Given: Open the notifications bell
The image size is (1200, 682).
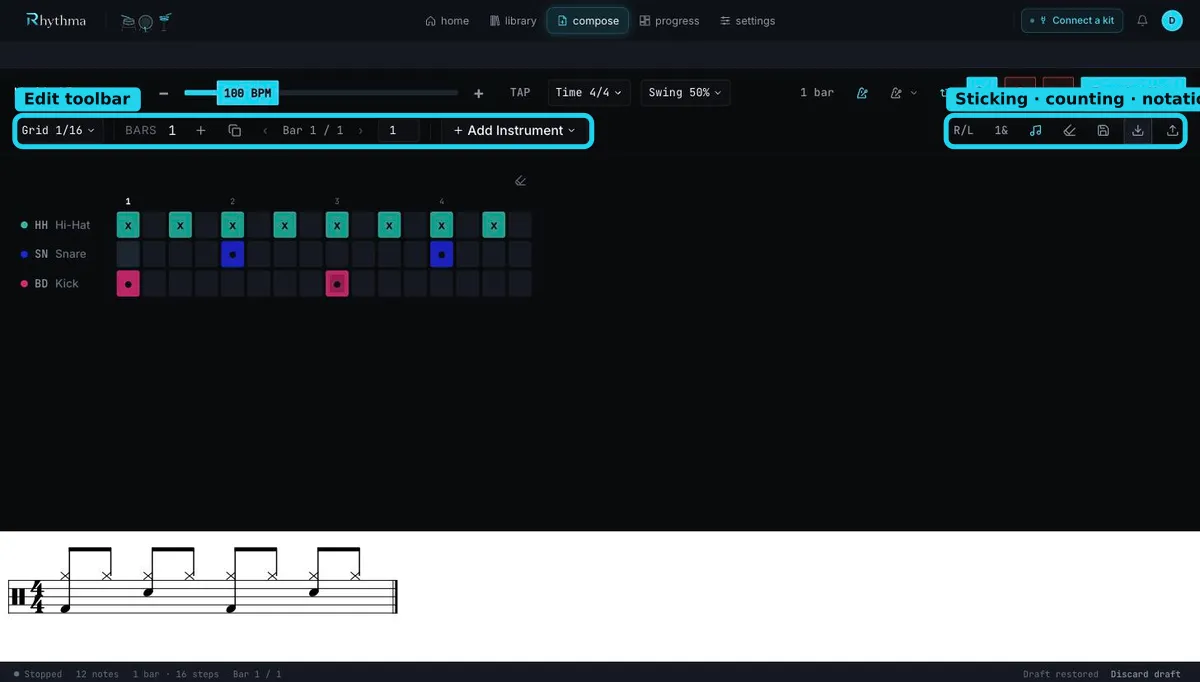Looking at the screenshot, I should 1142,20.
